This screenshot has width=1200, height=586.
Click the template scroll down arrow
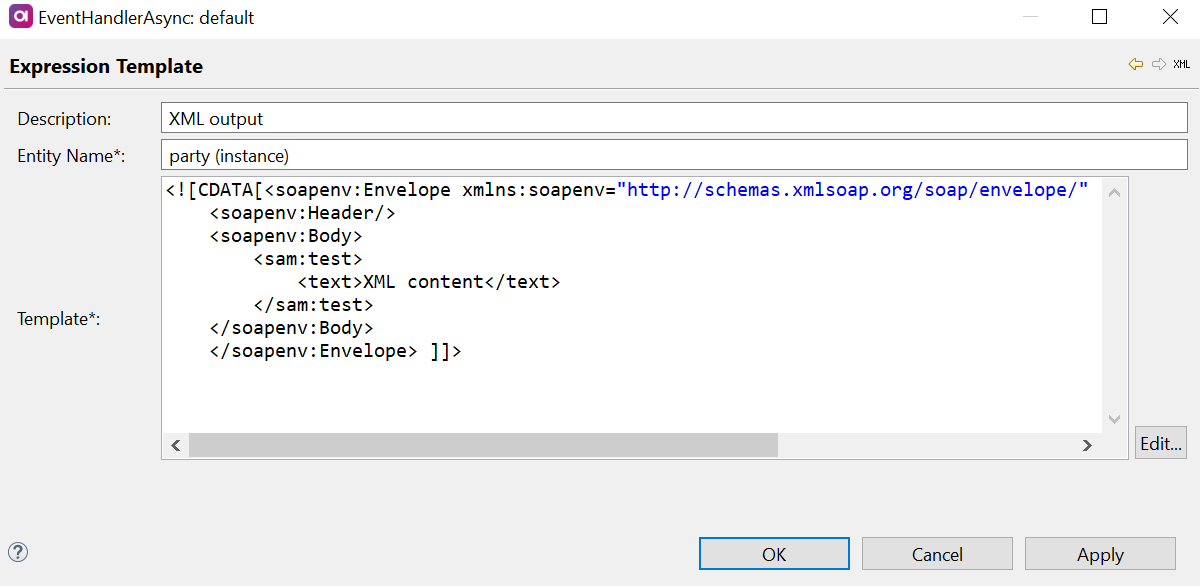[x=1115, y=420]
